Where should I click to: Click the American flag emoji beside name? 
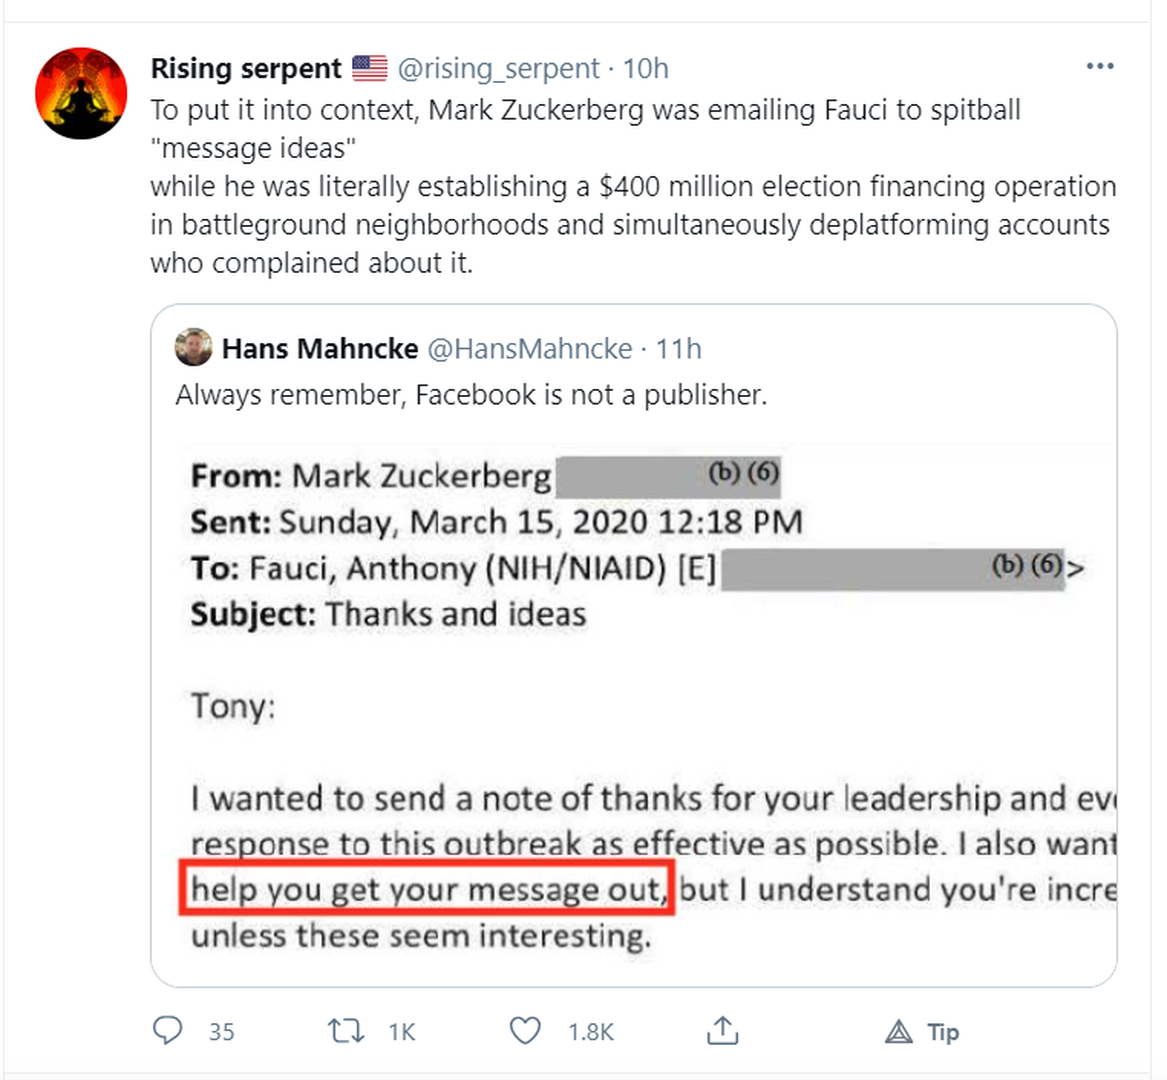370,68
